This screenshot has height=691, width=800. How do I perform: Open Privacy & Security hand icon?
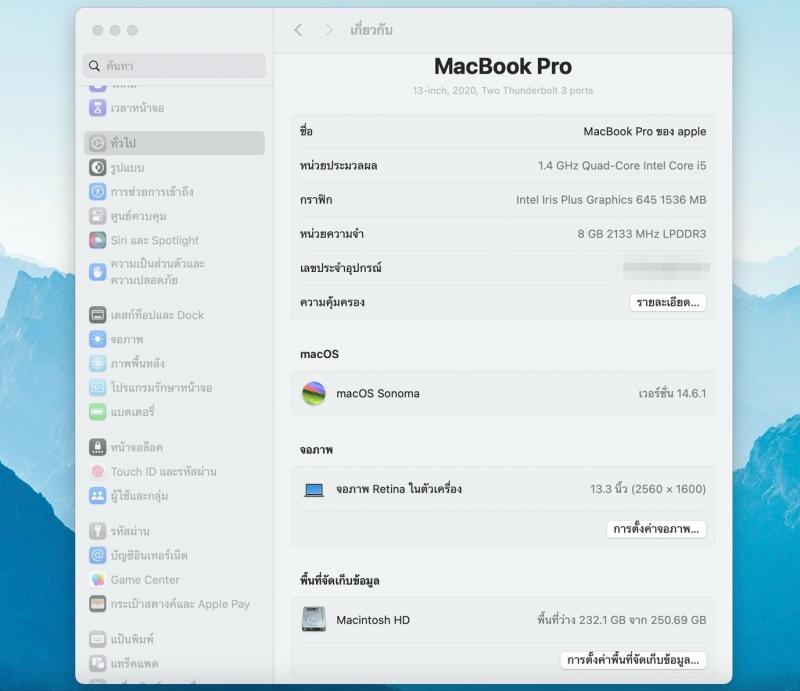click(97, 272)
